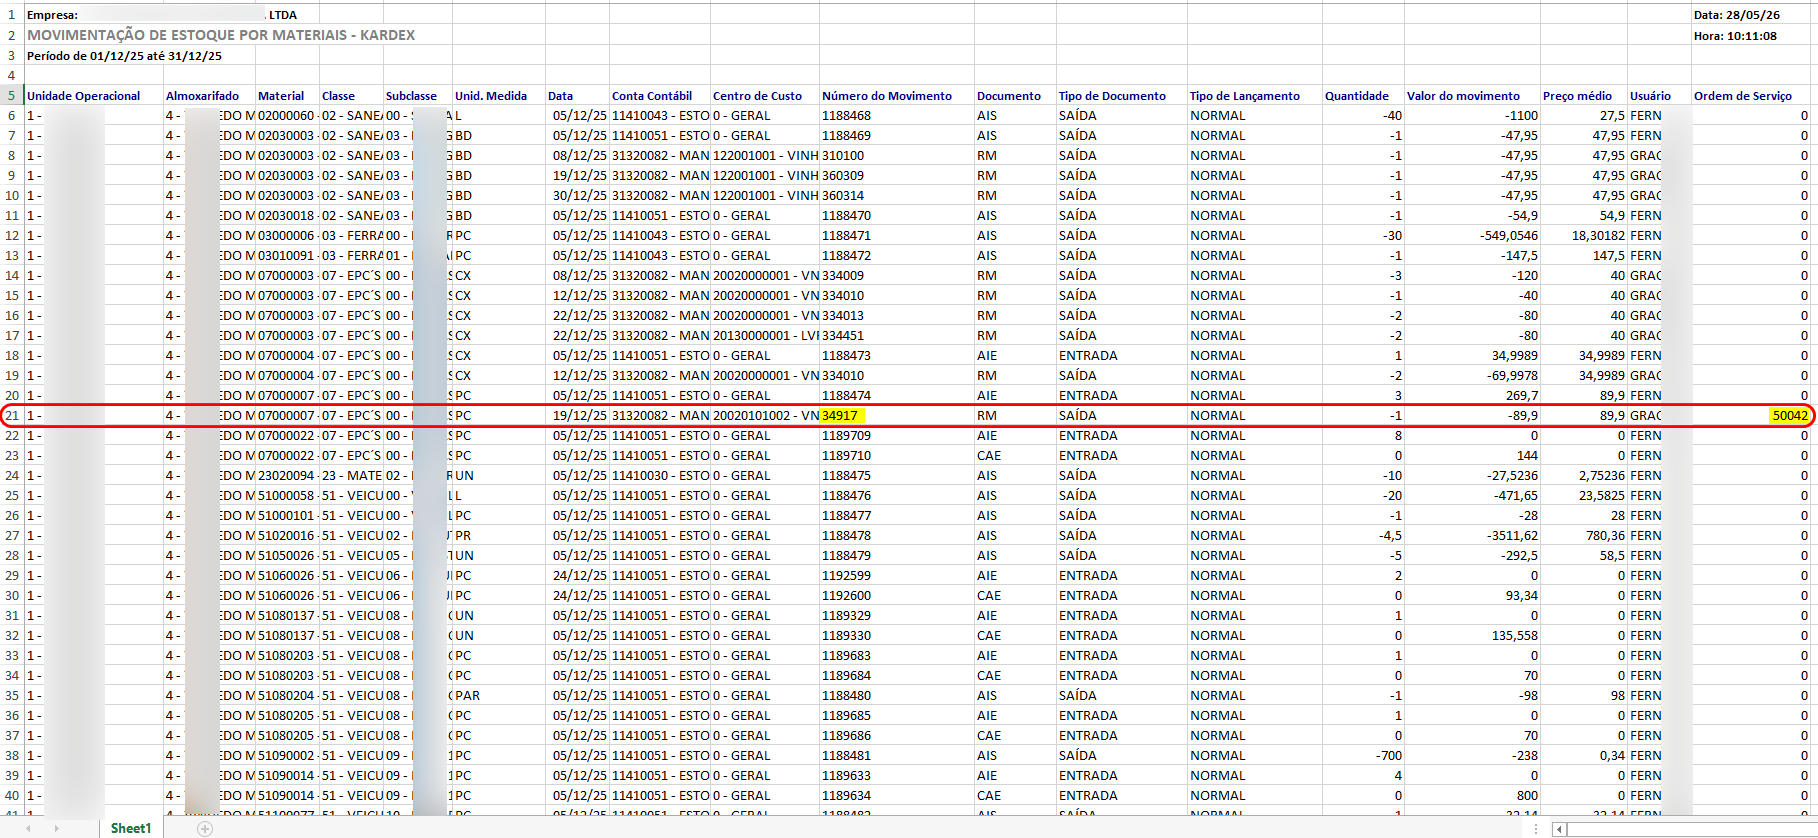Add a new sheet with the plus button
1818x838 pixels.
[205, 829]
